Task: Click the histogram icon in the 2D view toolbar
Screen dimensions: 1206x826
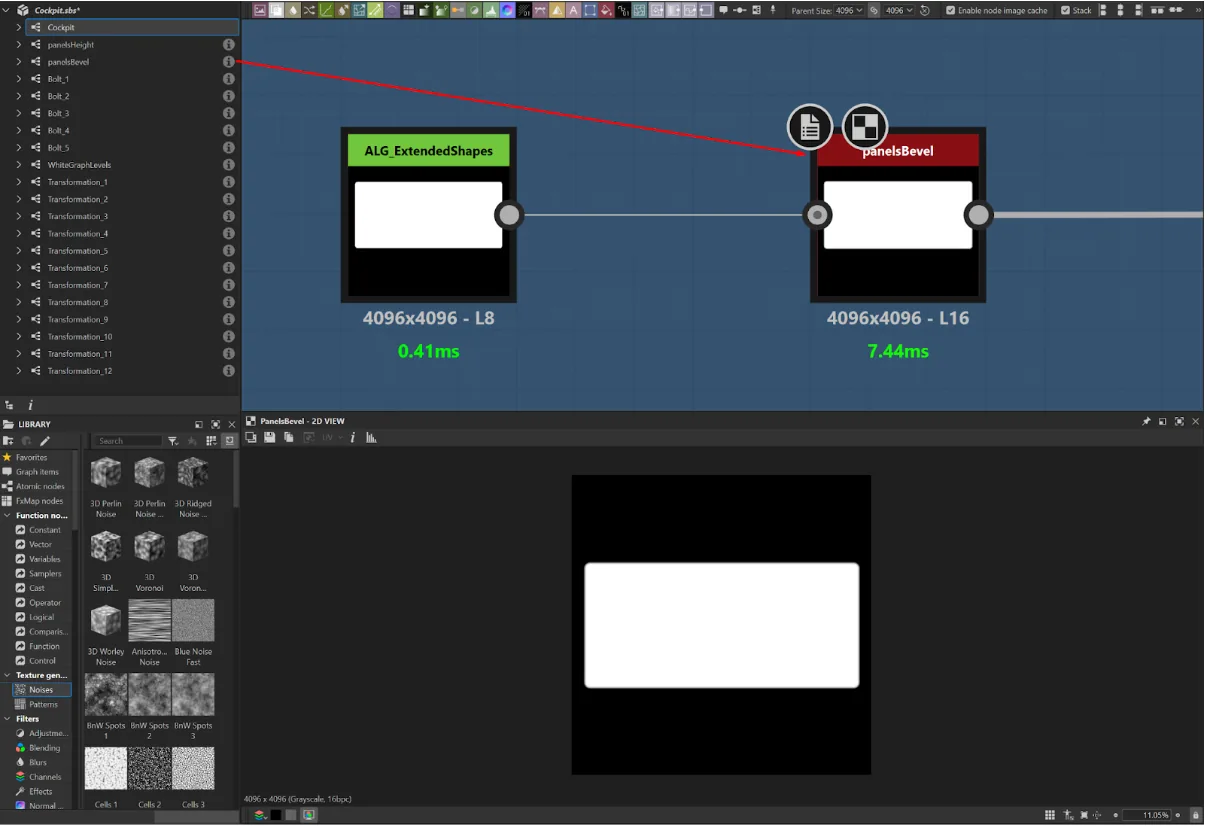Action: coord(371,437)
